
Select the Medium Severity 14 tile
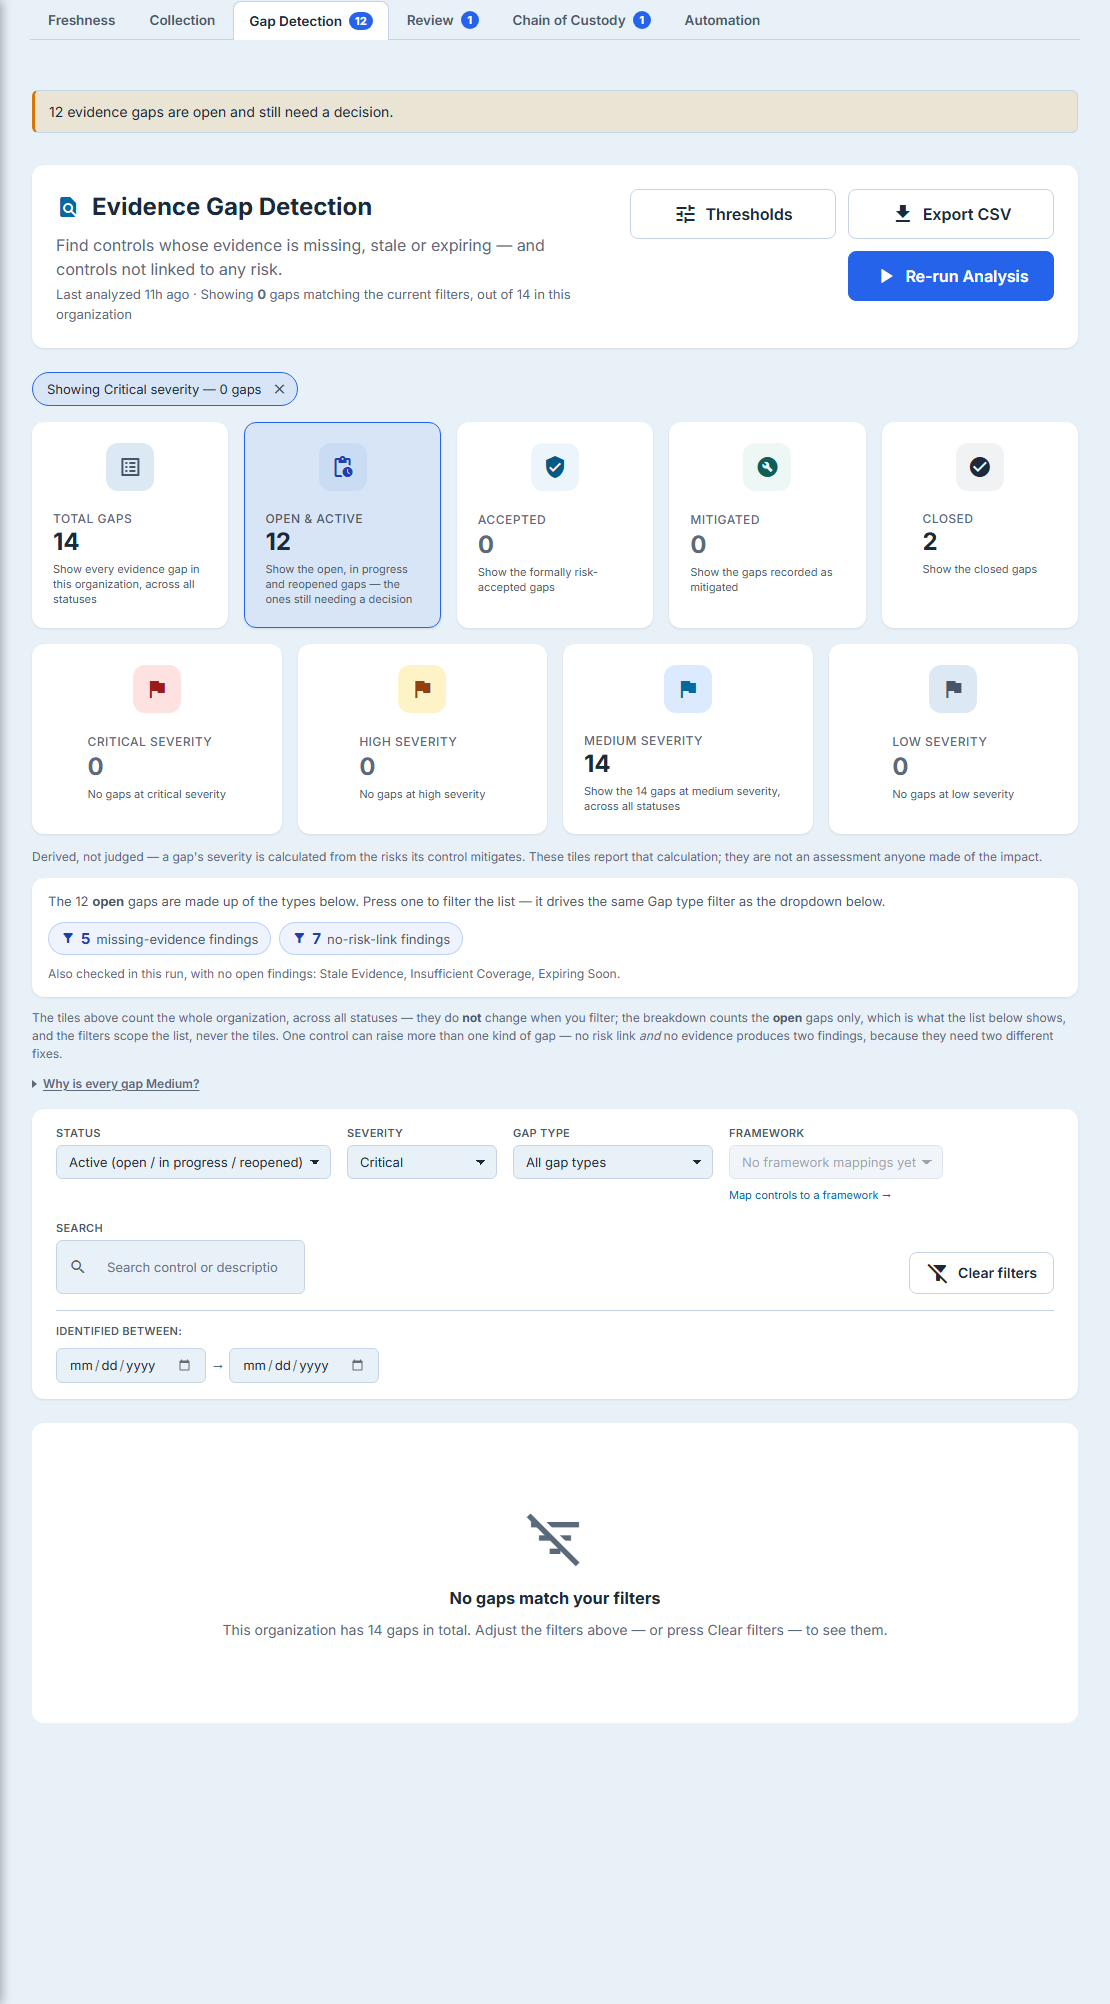[688, 739]
